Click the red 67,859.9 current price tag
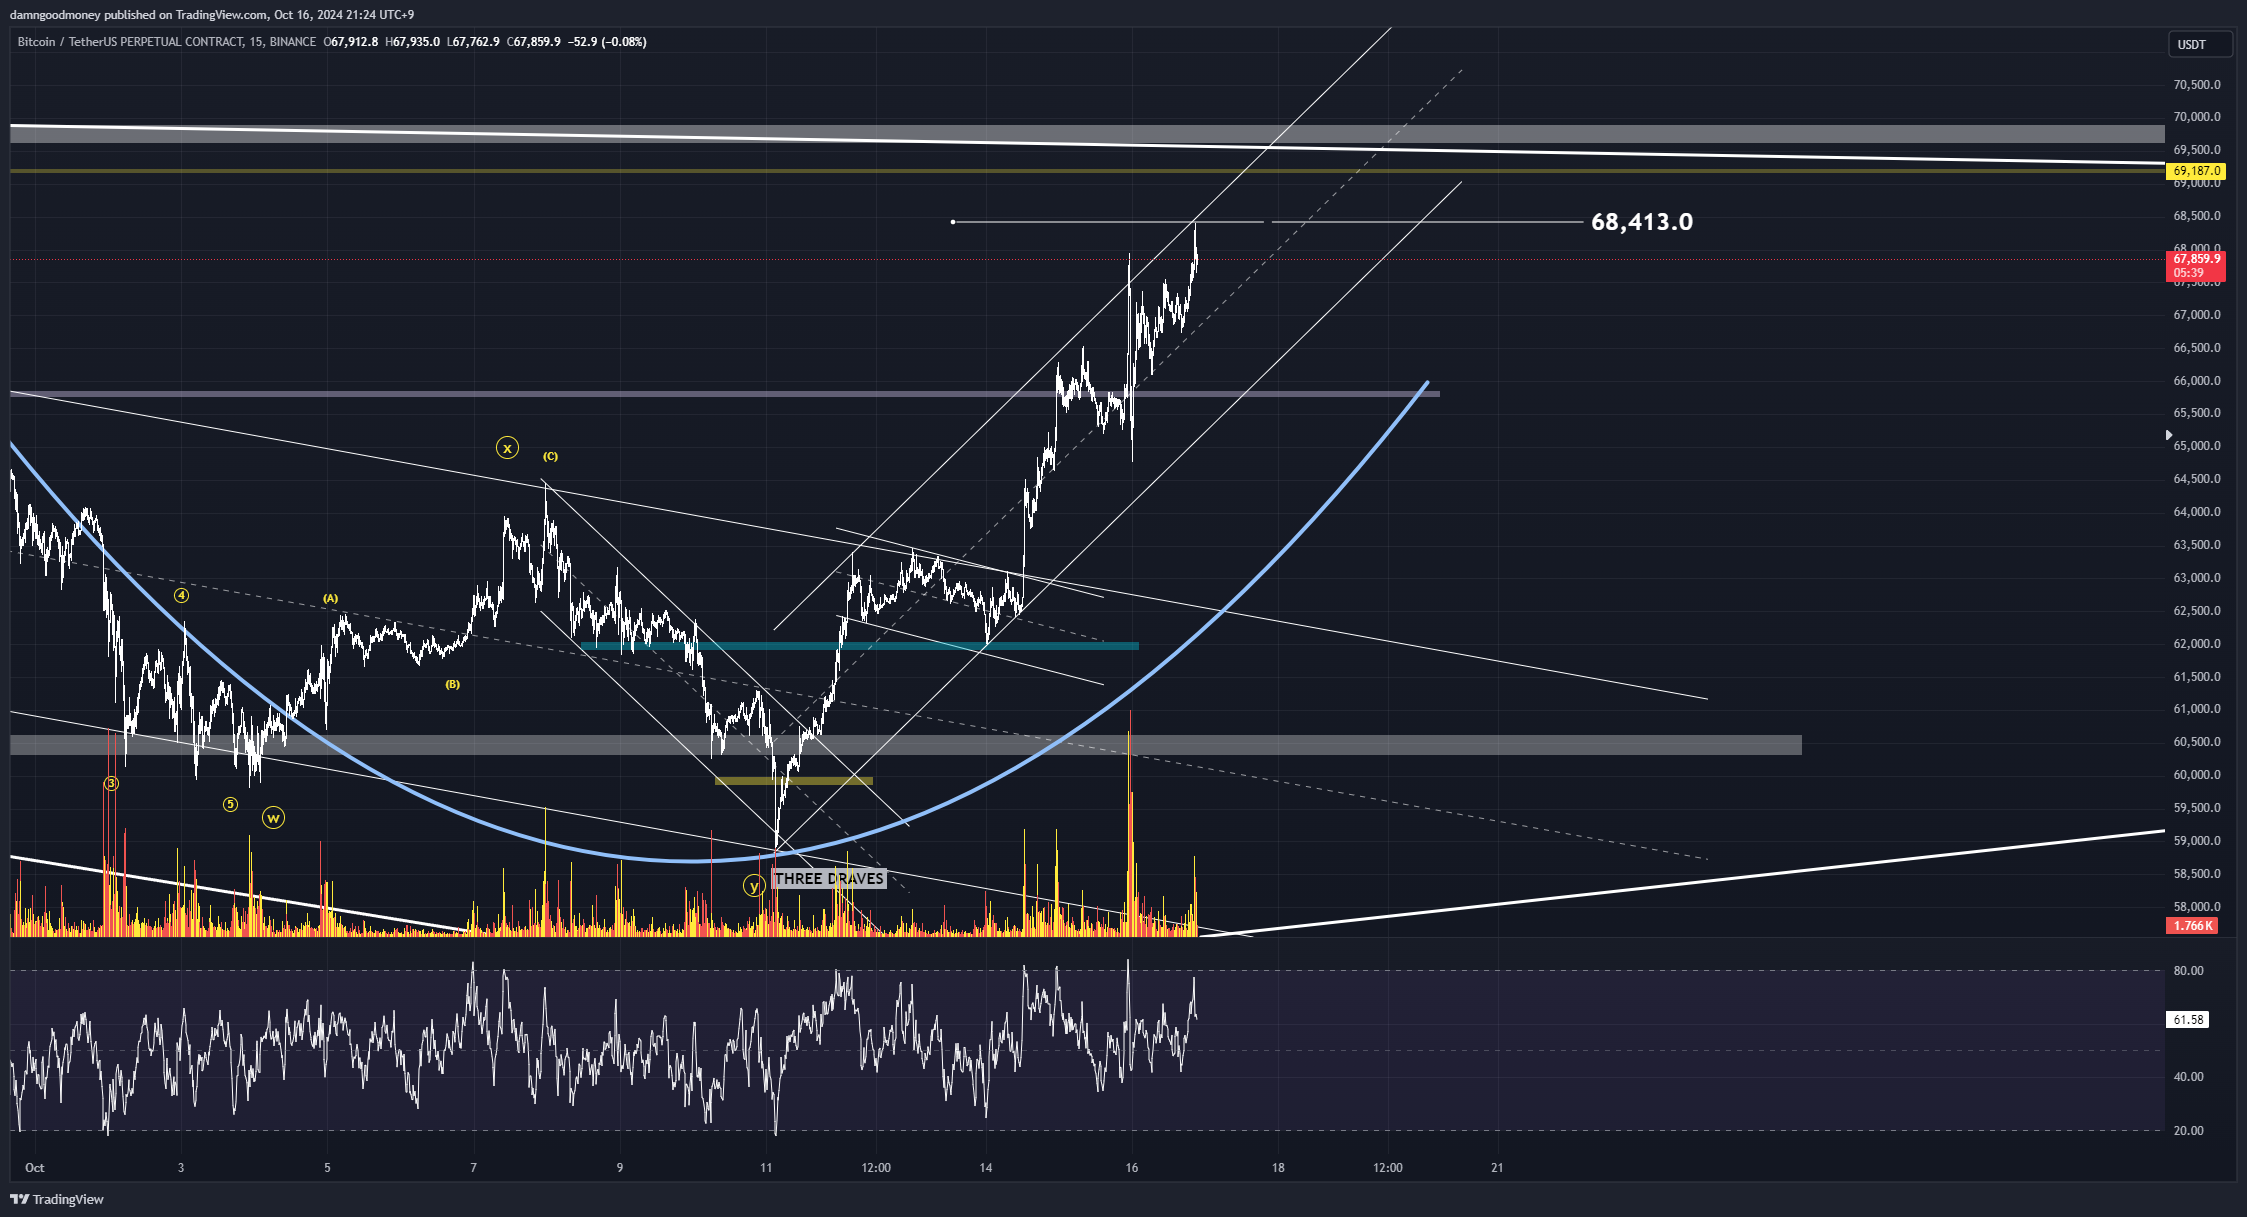Screen dimensions: 2247x1217 coord(2195,265)
